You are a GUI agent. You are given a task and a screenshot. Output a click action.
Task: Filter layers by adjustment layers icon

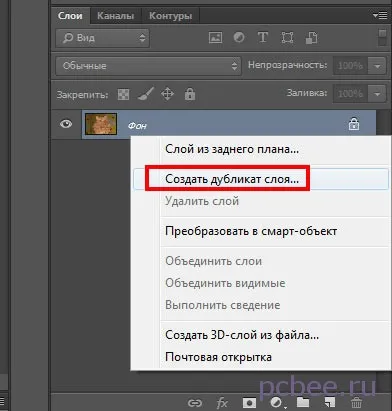[x=239, y=37]
